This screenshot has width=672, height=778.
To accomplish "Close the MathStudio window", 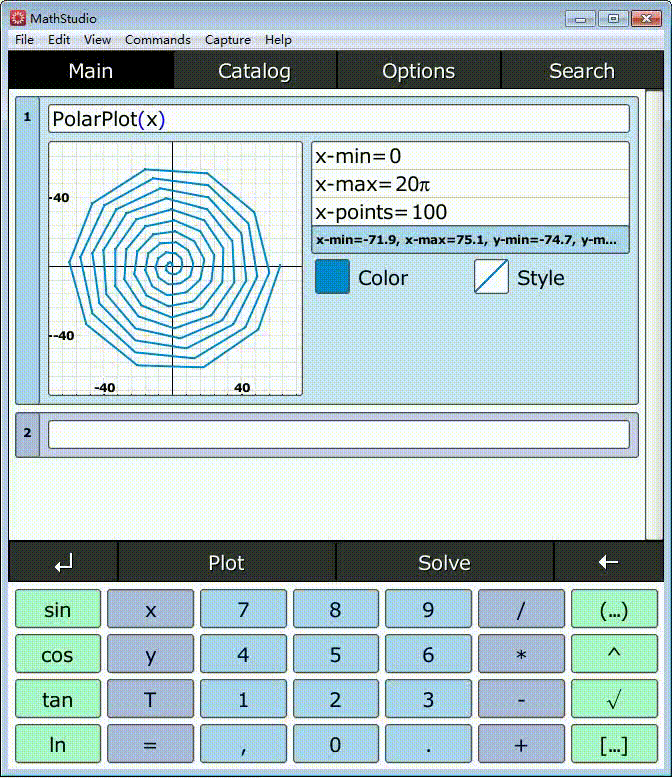I will coord(646,19).
